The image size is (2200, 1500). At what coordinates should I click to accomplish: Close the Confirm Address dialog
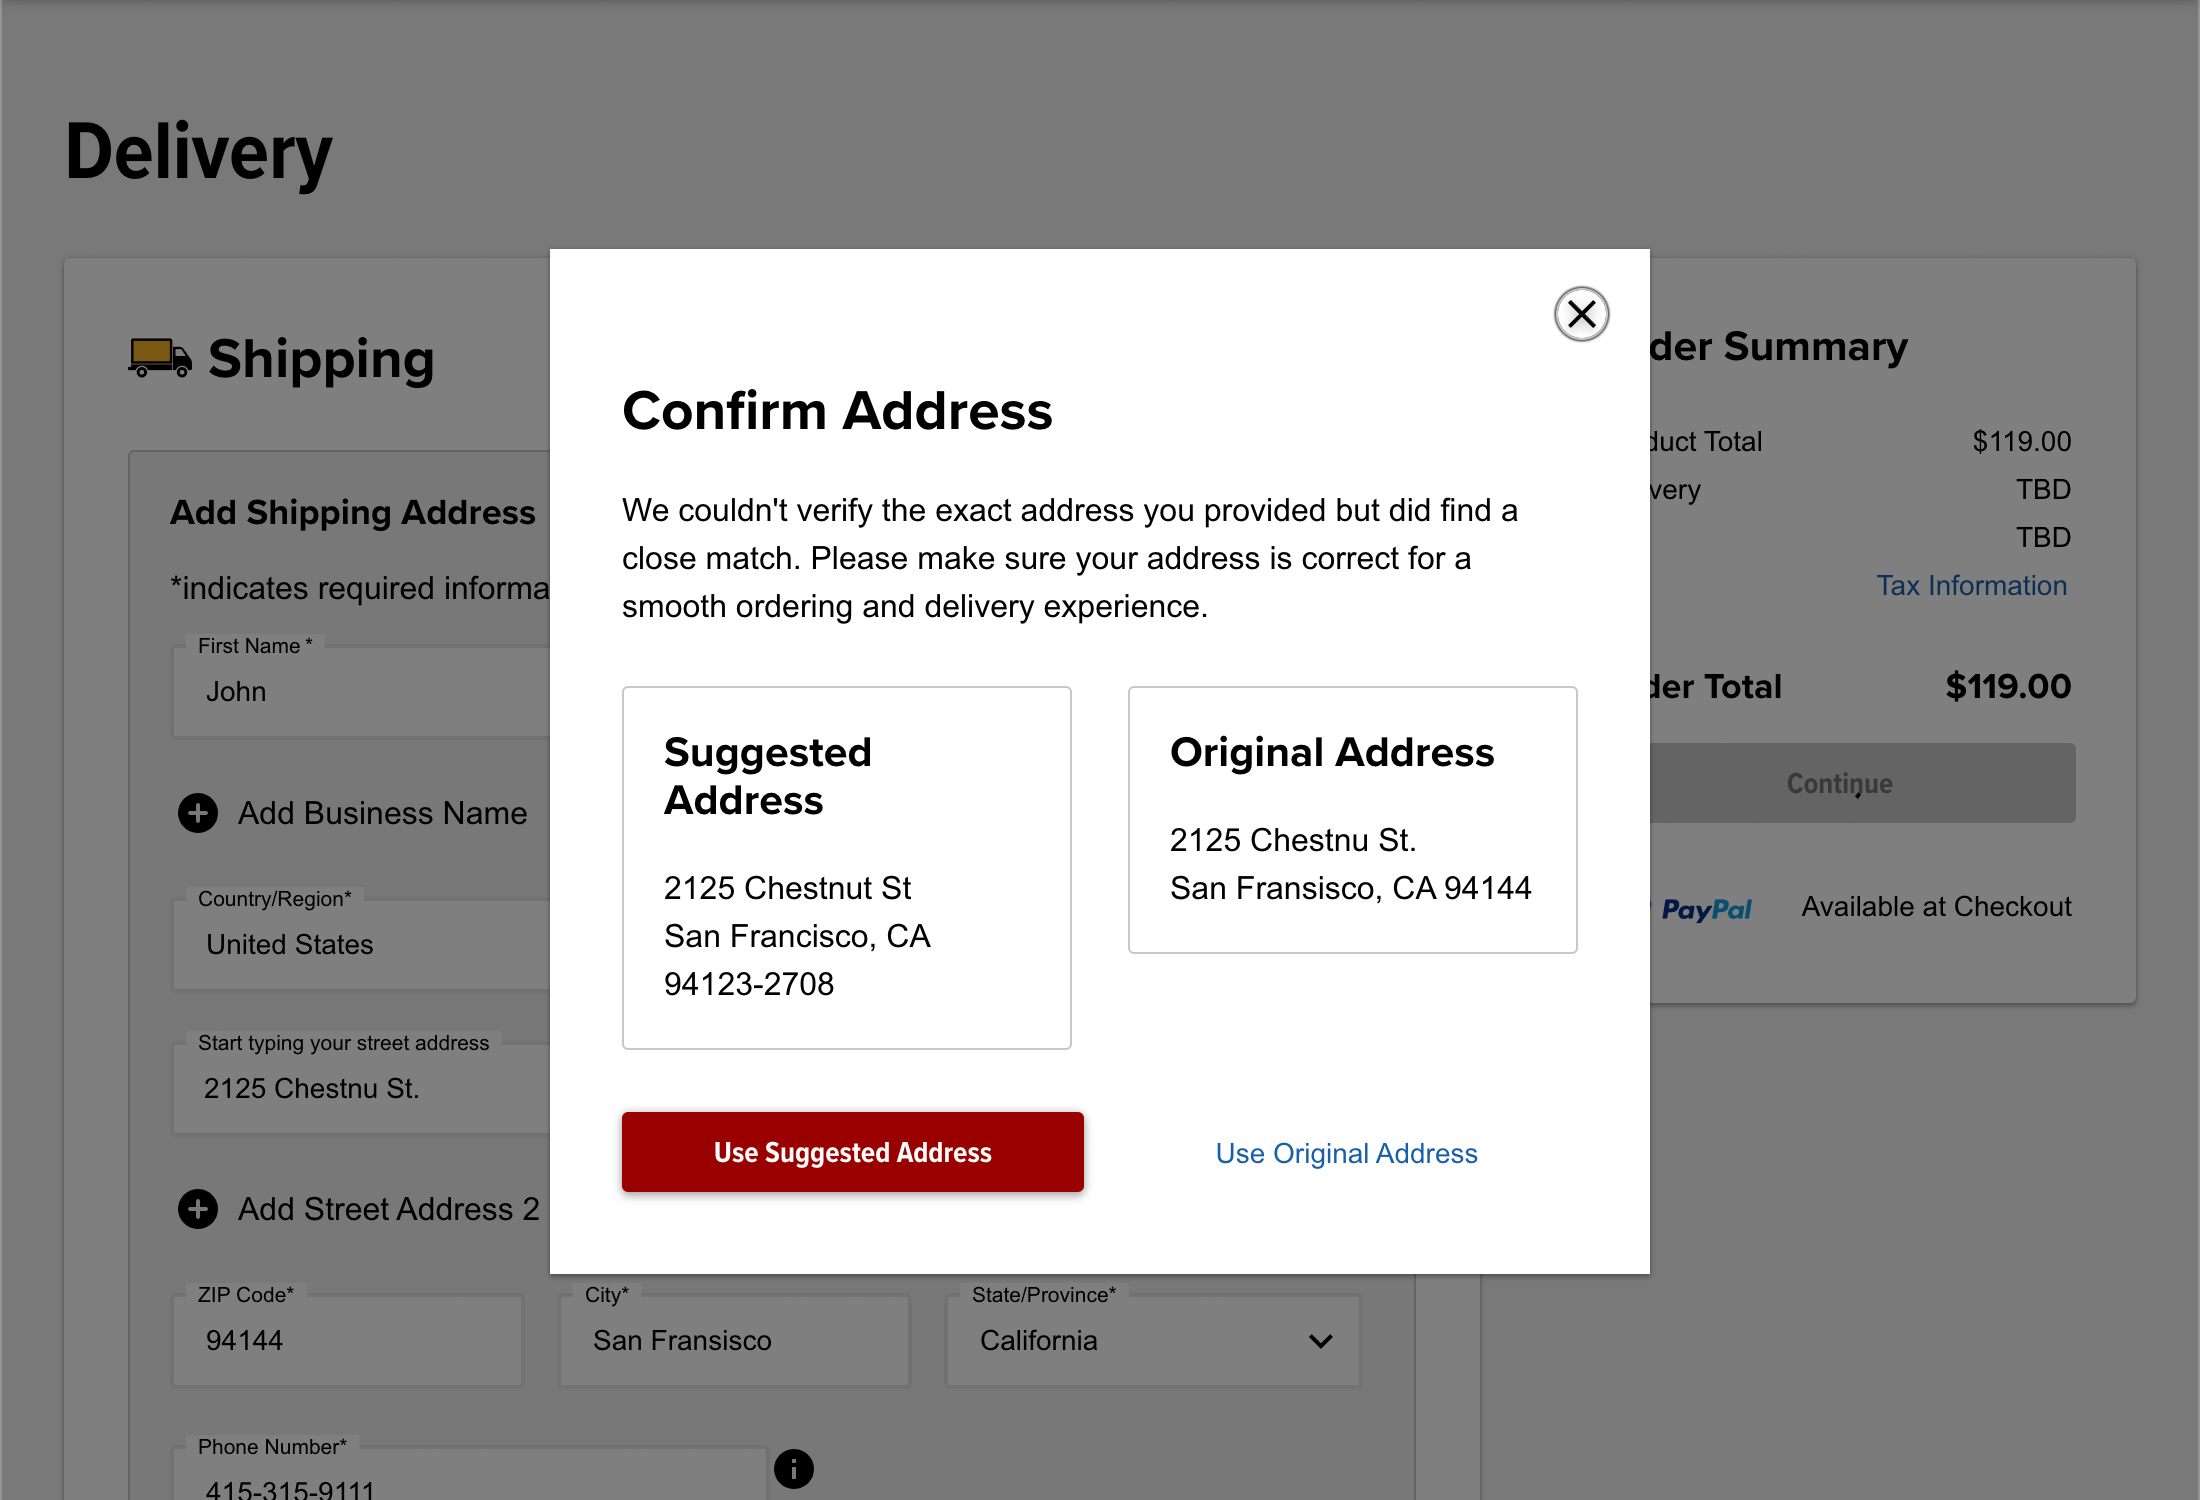tap(1581, 314)
